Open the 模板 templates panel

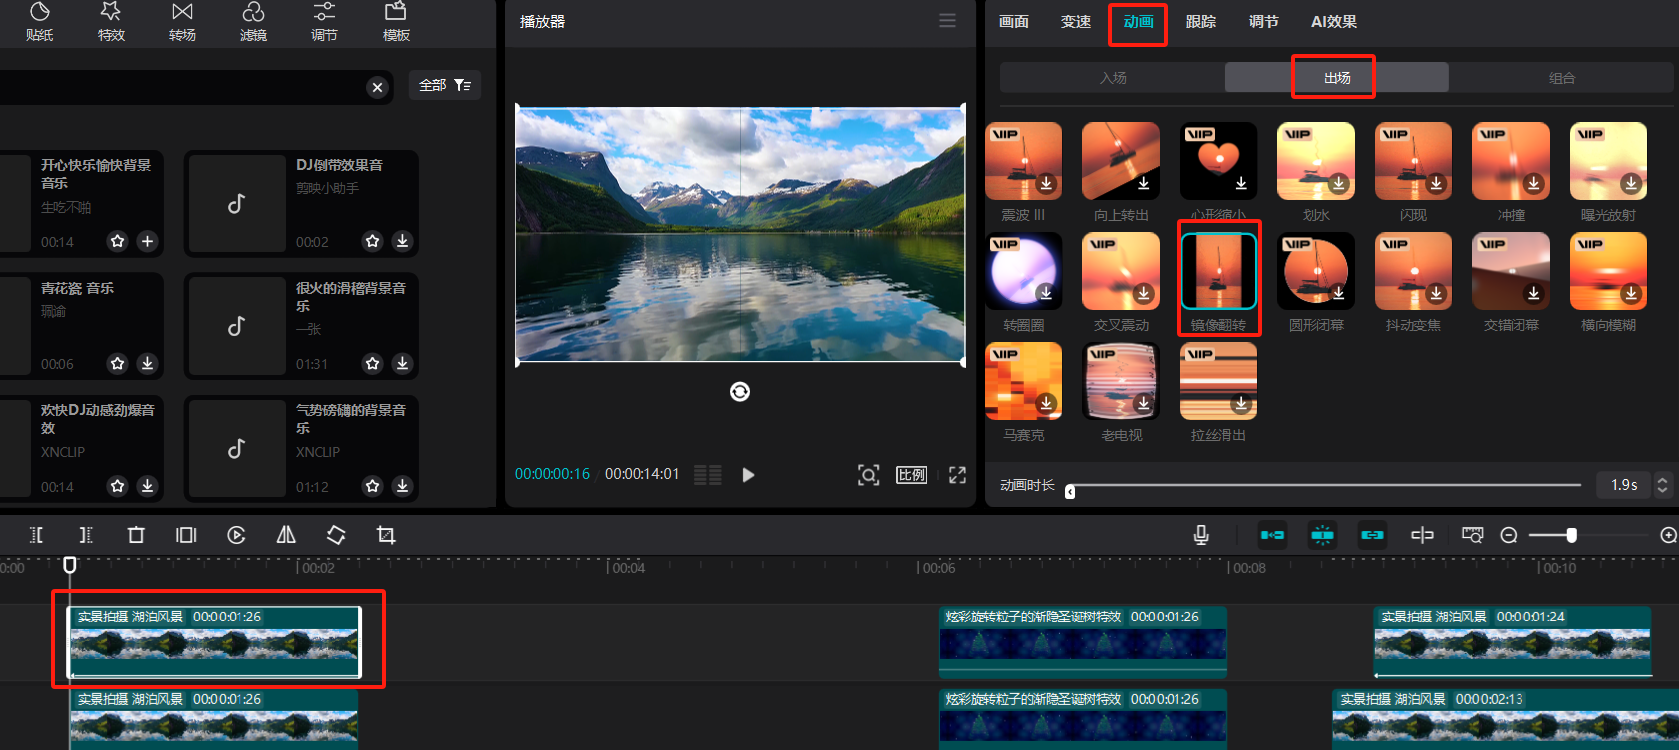click(396, 22)
